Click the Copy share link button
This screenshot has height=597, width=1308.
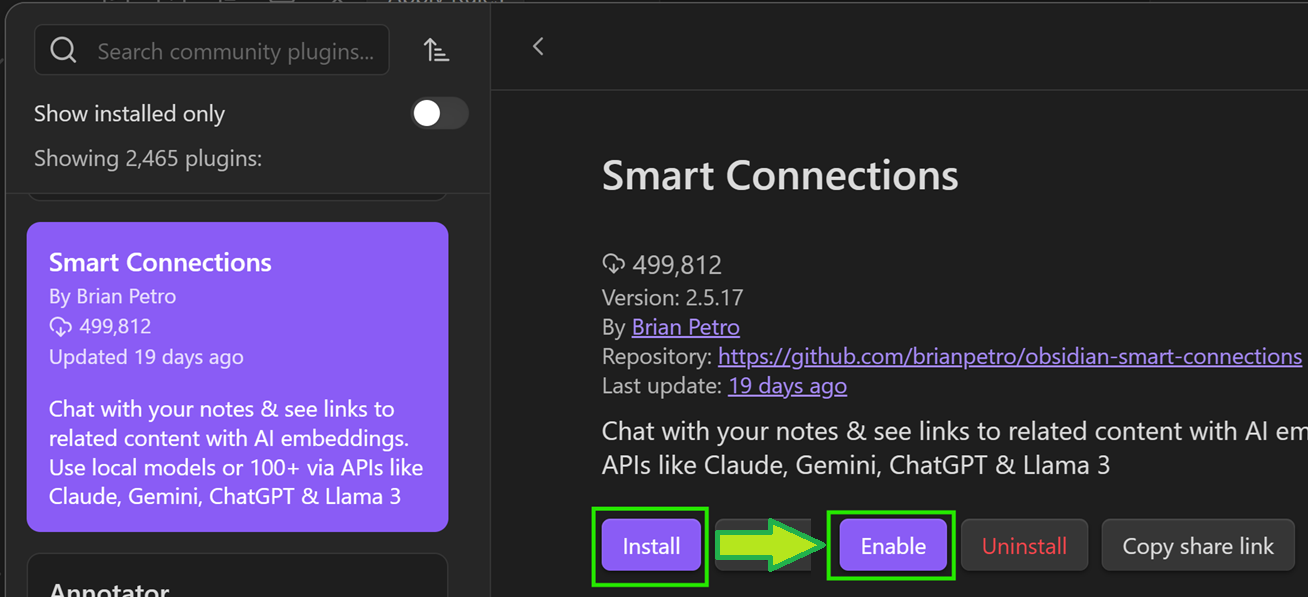[x=1197, y=545]
